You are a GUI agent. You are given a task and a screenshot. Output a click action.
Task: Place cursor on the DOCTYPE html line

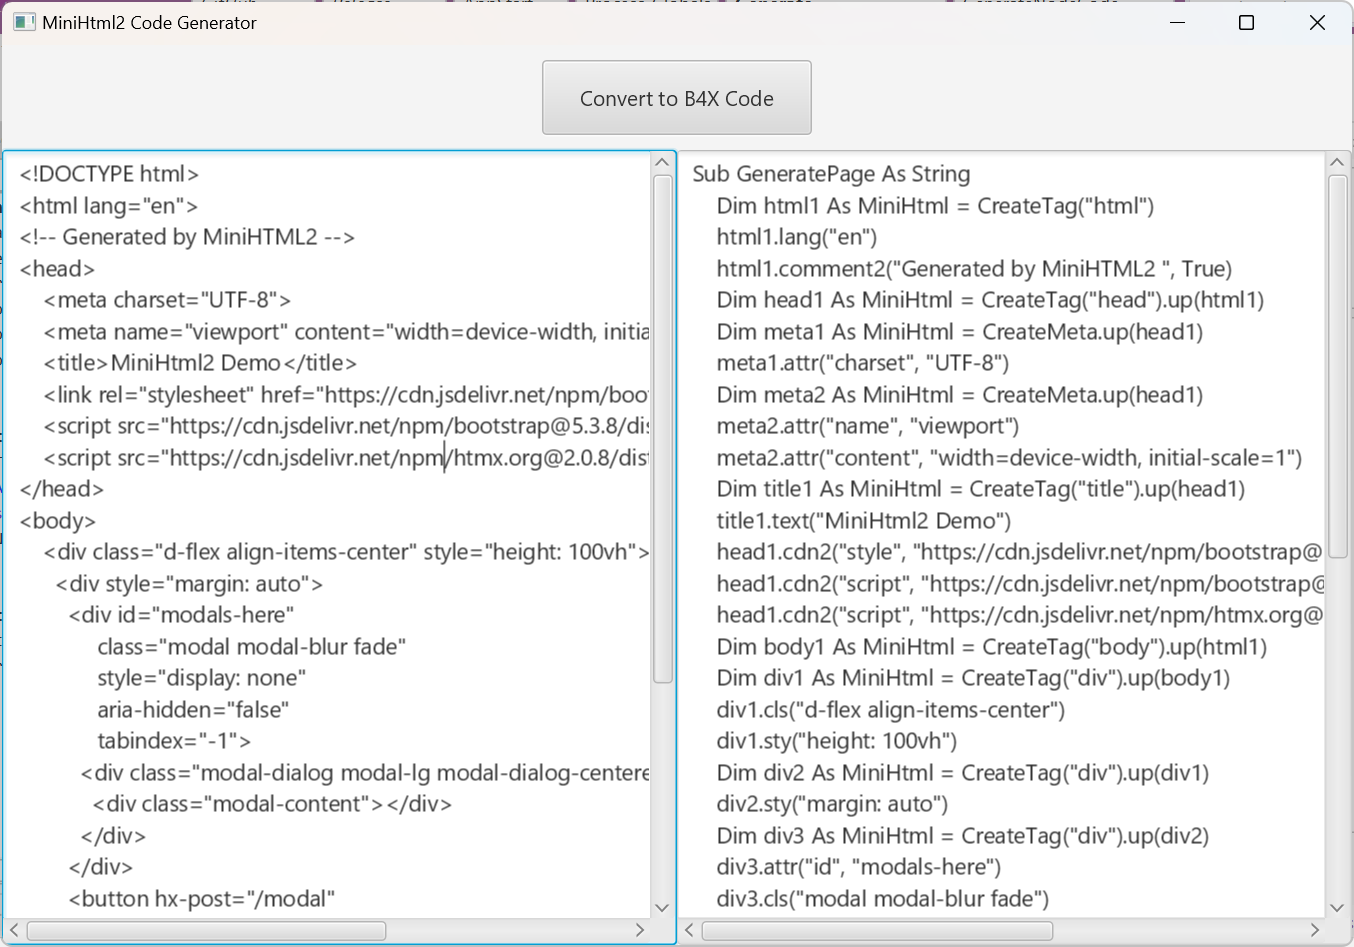pyautogui.click(x=110, y=174)
